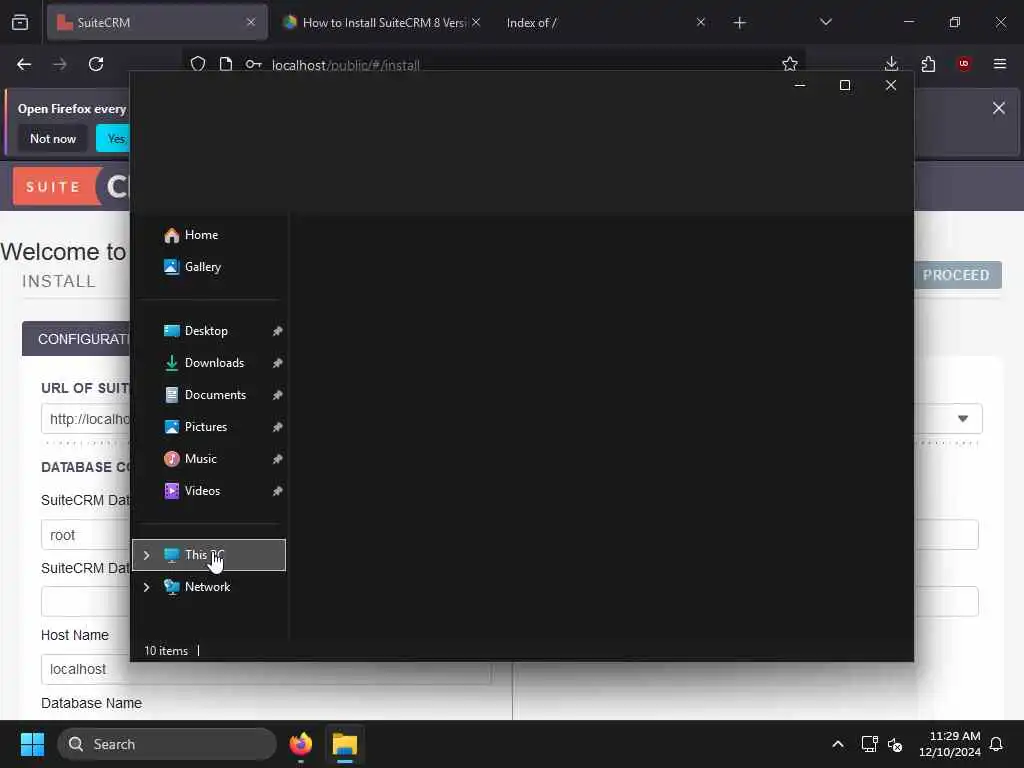Click the muted volume tray icon
Image resolution: width=1024 pixels, height=768 pixels.
(895, 744)
